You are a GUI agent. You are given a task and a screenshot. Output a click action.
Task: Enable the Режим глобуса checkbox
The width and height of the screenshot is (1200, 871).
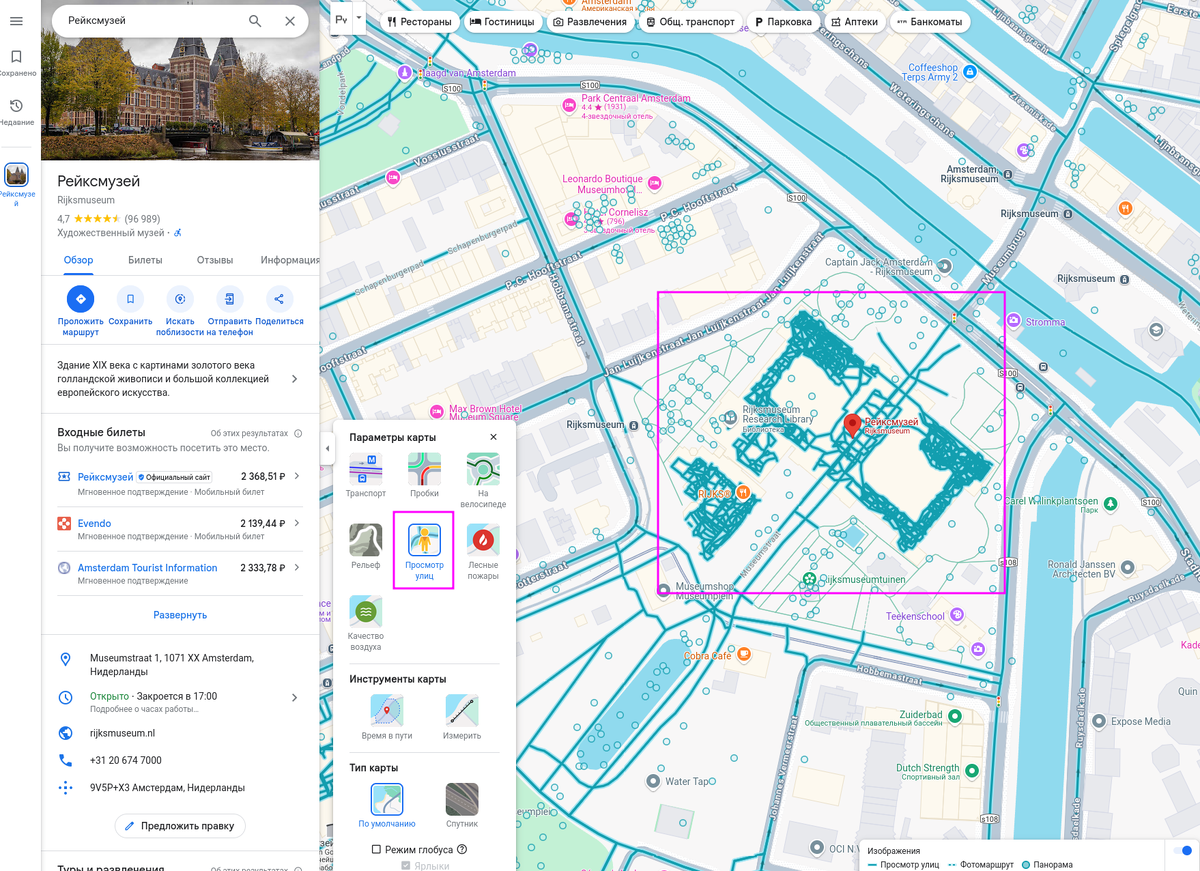[x=376, y=849]
